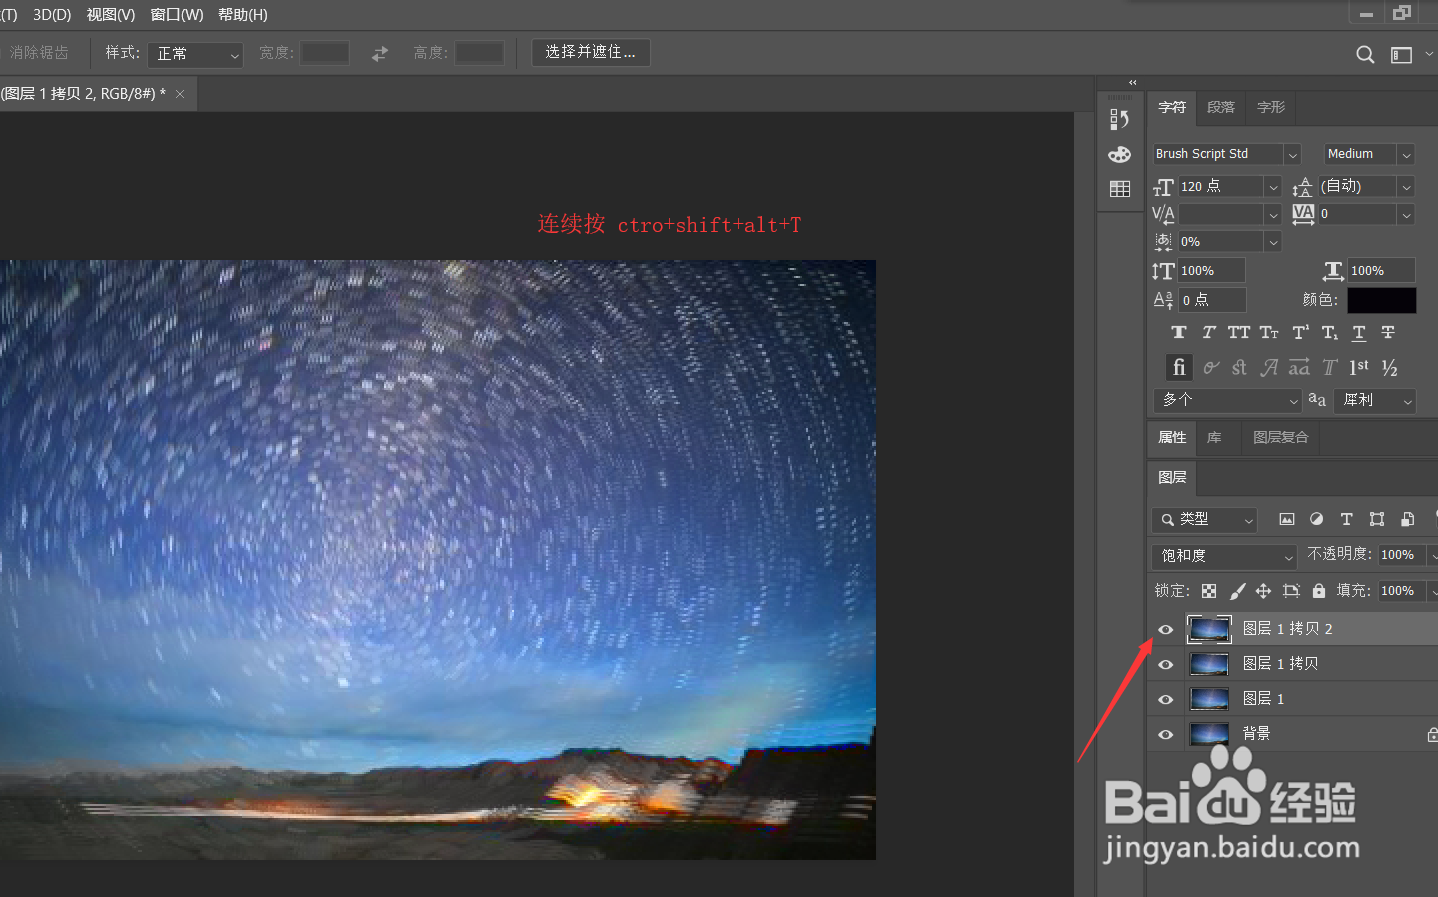The width and height of the screenshot is (1438, 897).
Task: Open the 多个 language dropdown
Action: [x=1228, y=400]
